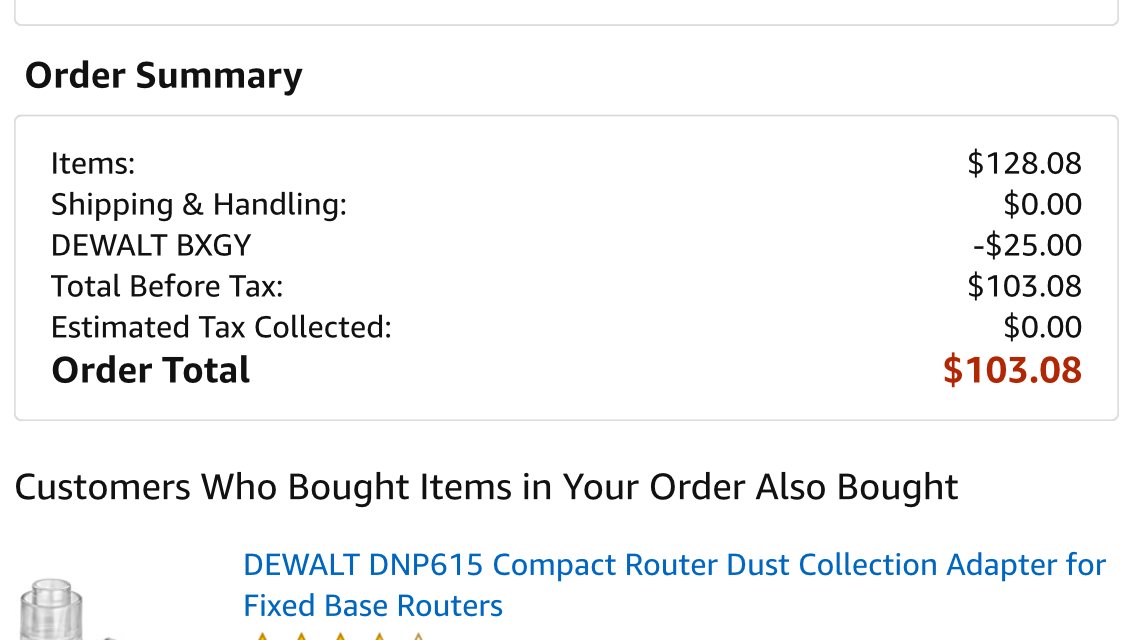Open the DEWALT DNP615 Dust Collection Adapter link

[x=674, y=585]
